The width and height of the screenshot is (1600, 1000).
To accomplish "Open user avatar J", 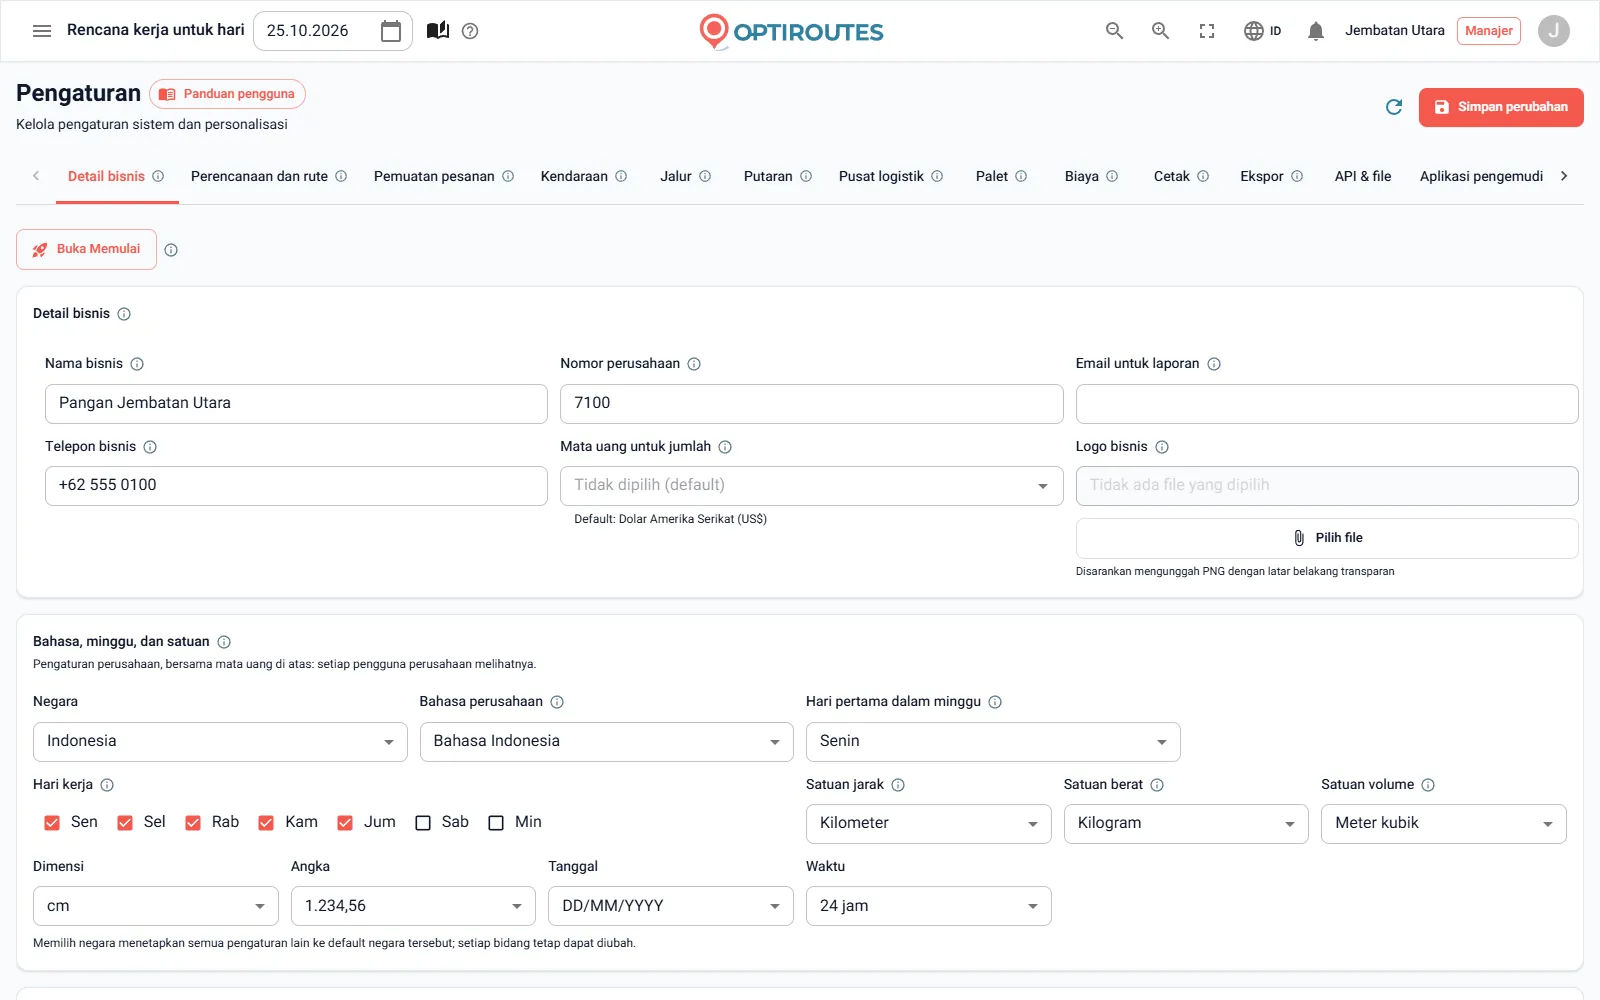I will point(1553,31).
